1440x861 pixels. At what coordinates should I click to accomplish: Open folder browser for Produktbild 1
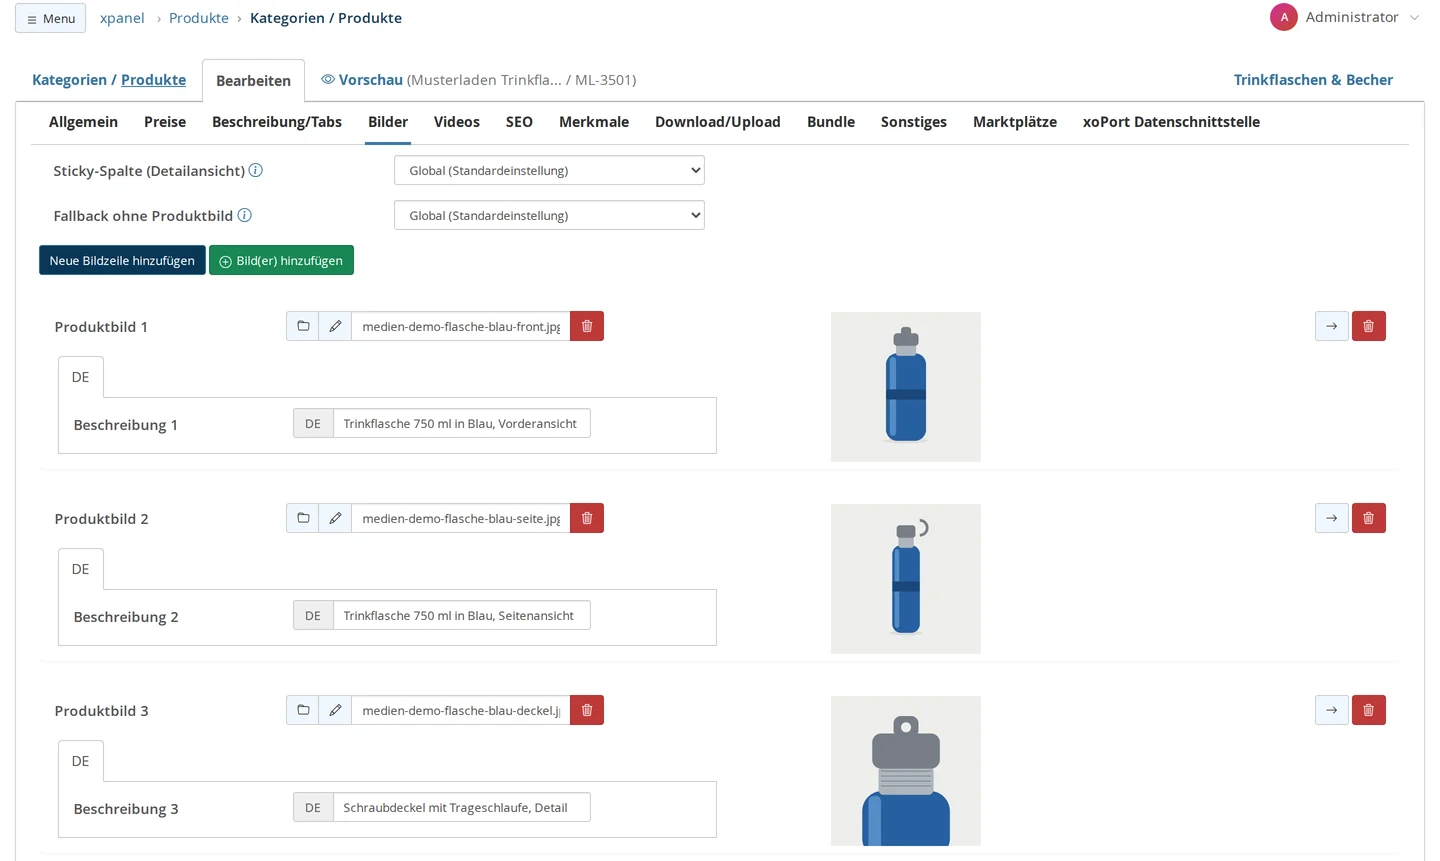[303, 326]
